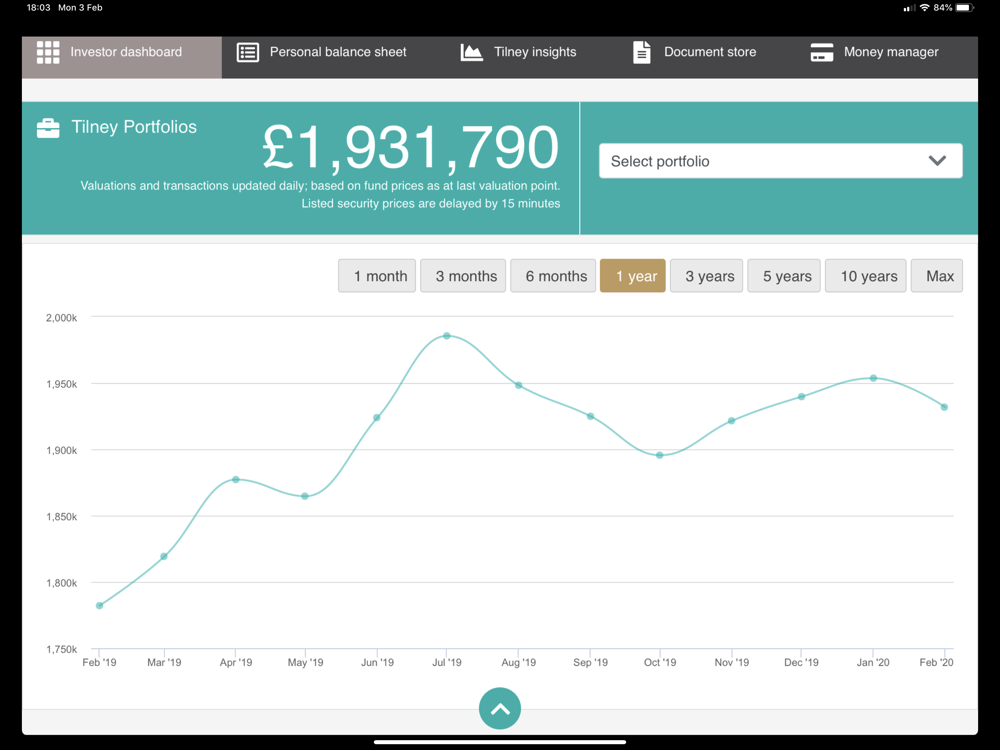The width and height of the screenshot is (1000, 750).
Task: Click the Personal balance sheet list icon
Action: click(x=248, y=52)
